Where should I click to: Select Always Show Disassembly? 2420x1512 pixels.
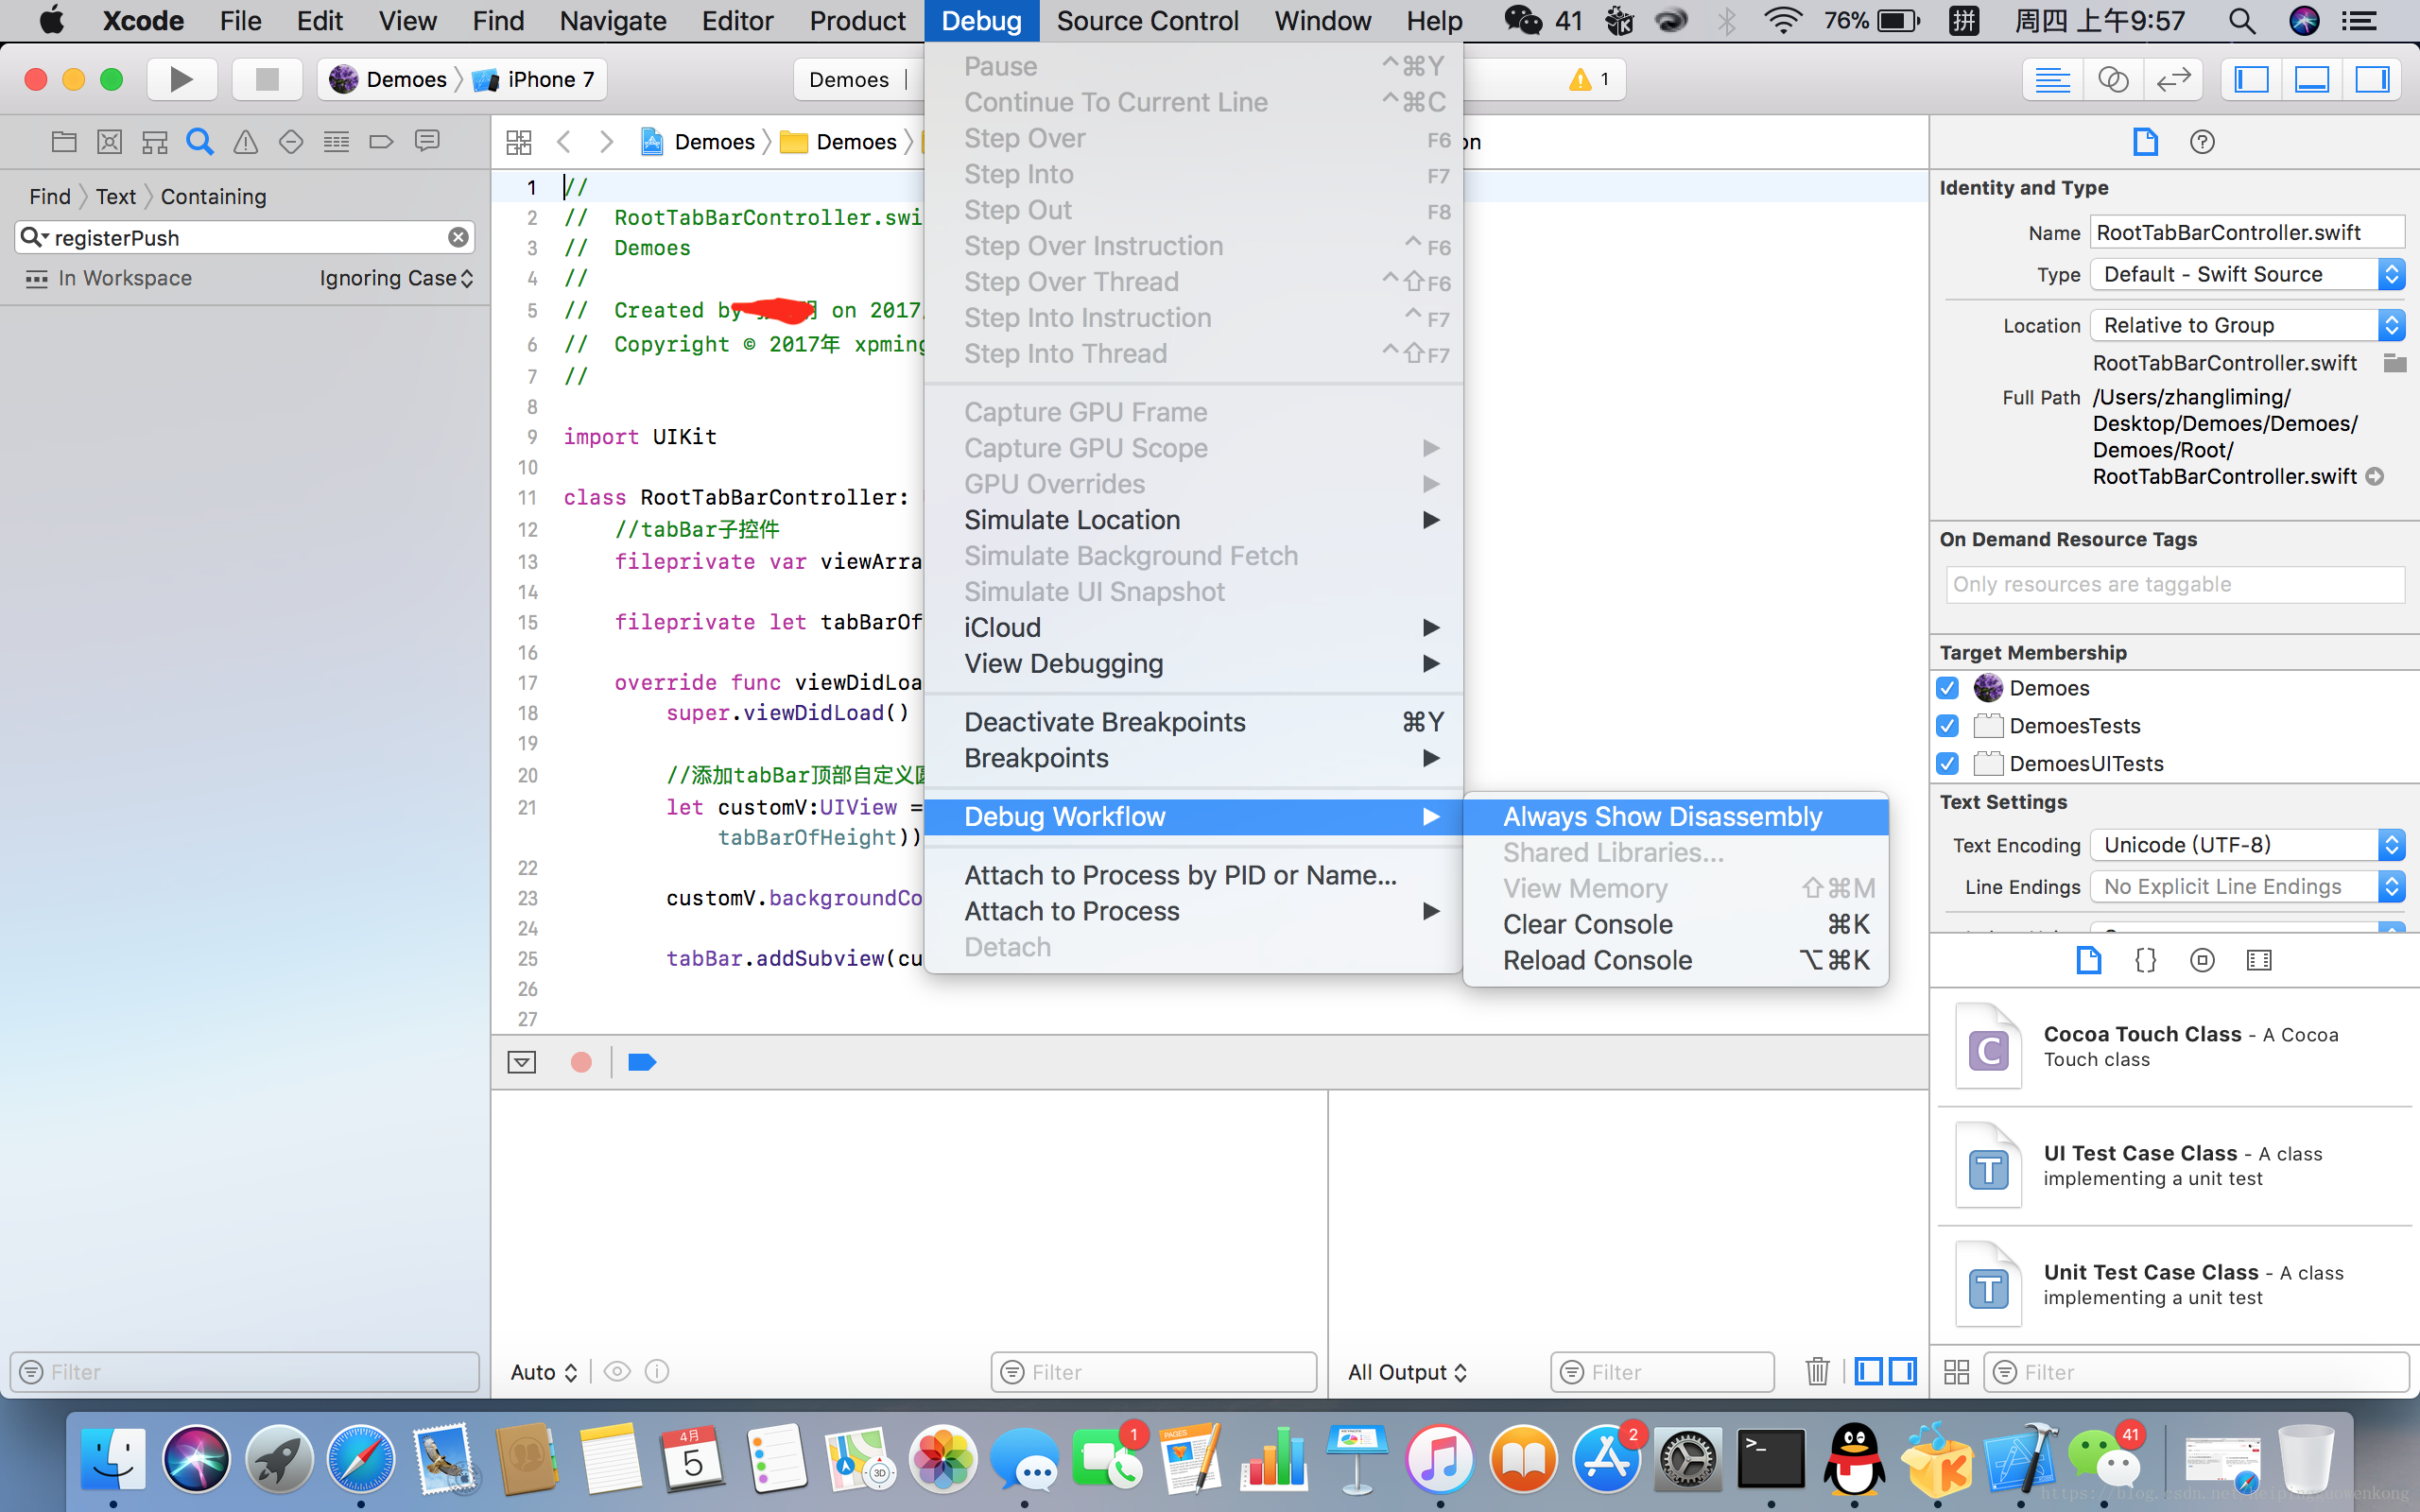[1676, 817]
